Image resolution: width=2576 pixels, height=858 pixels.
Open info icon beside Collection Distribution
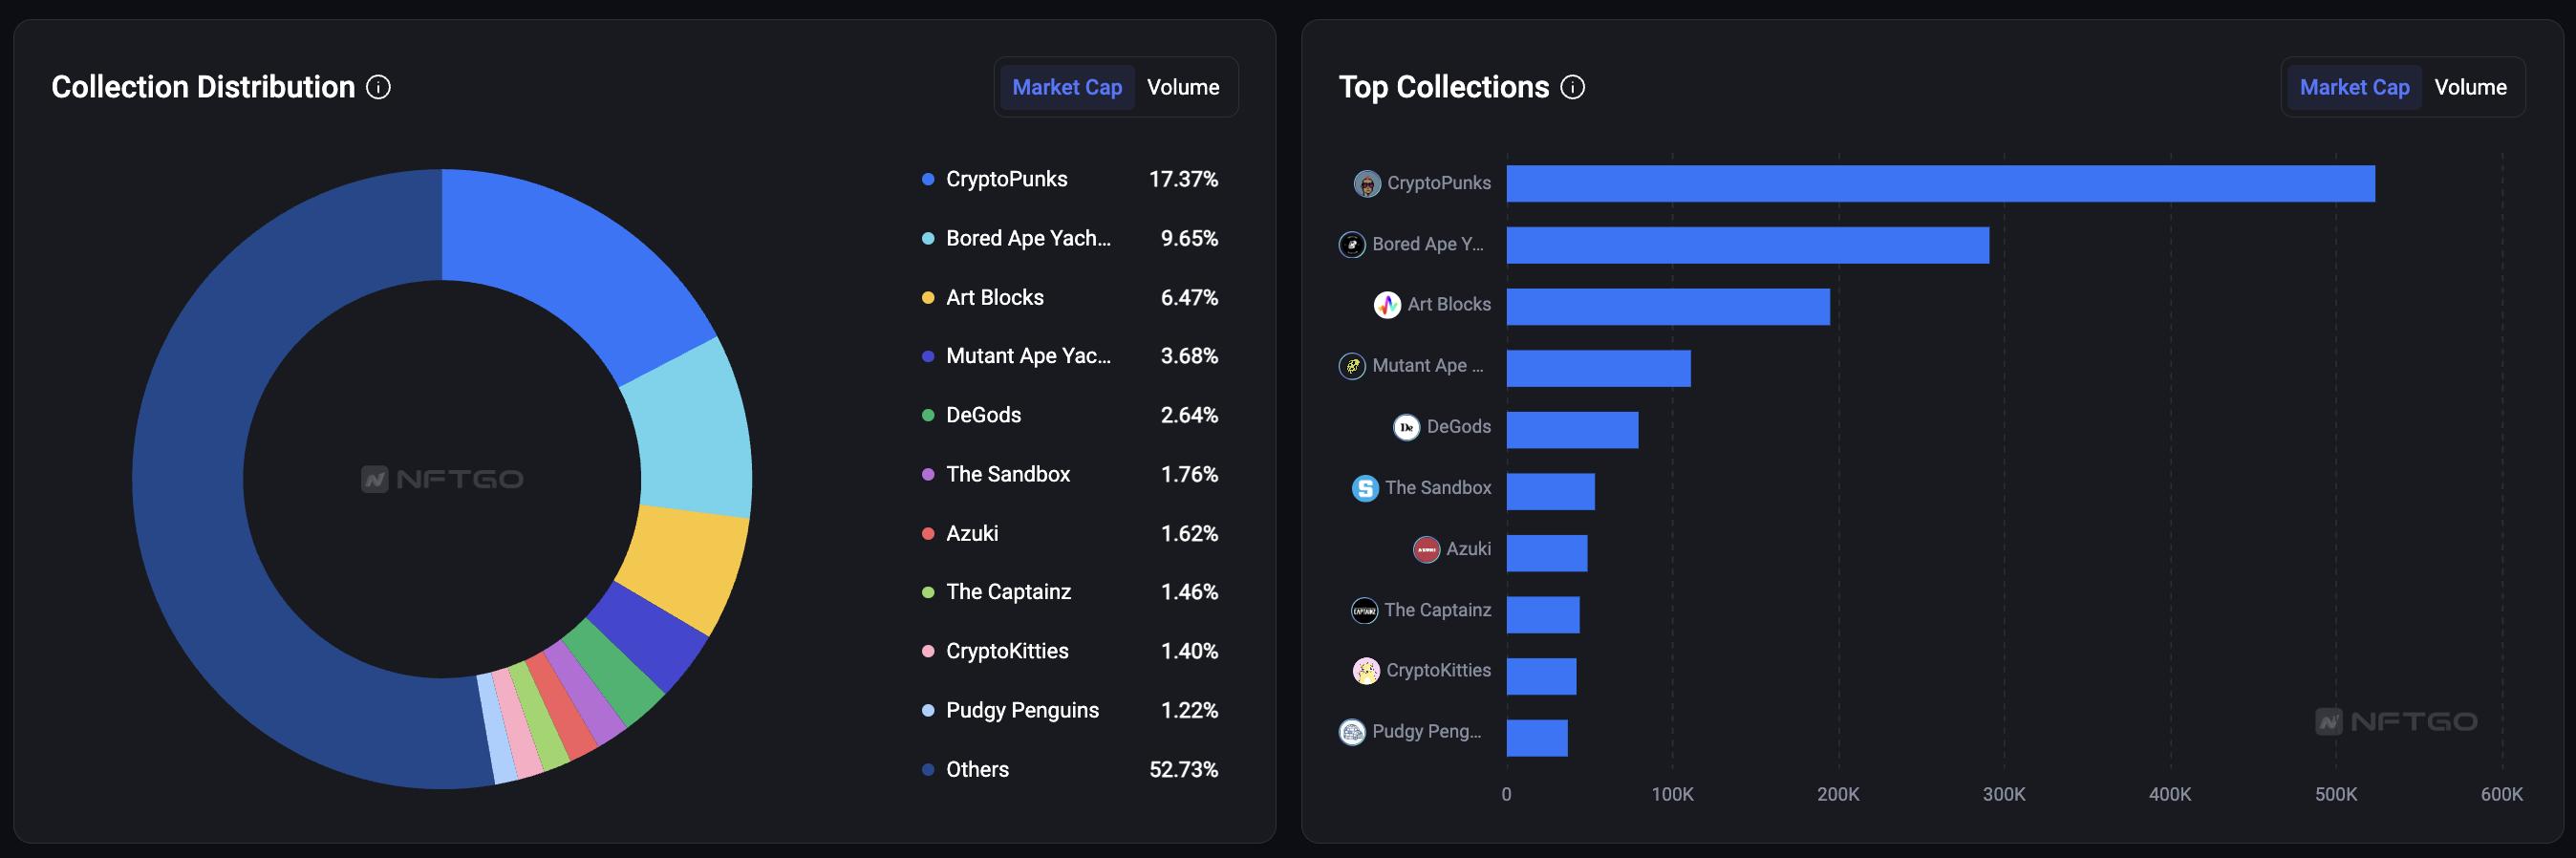pyautogui.click(x=378, y=87)
